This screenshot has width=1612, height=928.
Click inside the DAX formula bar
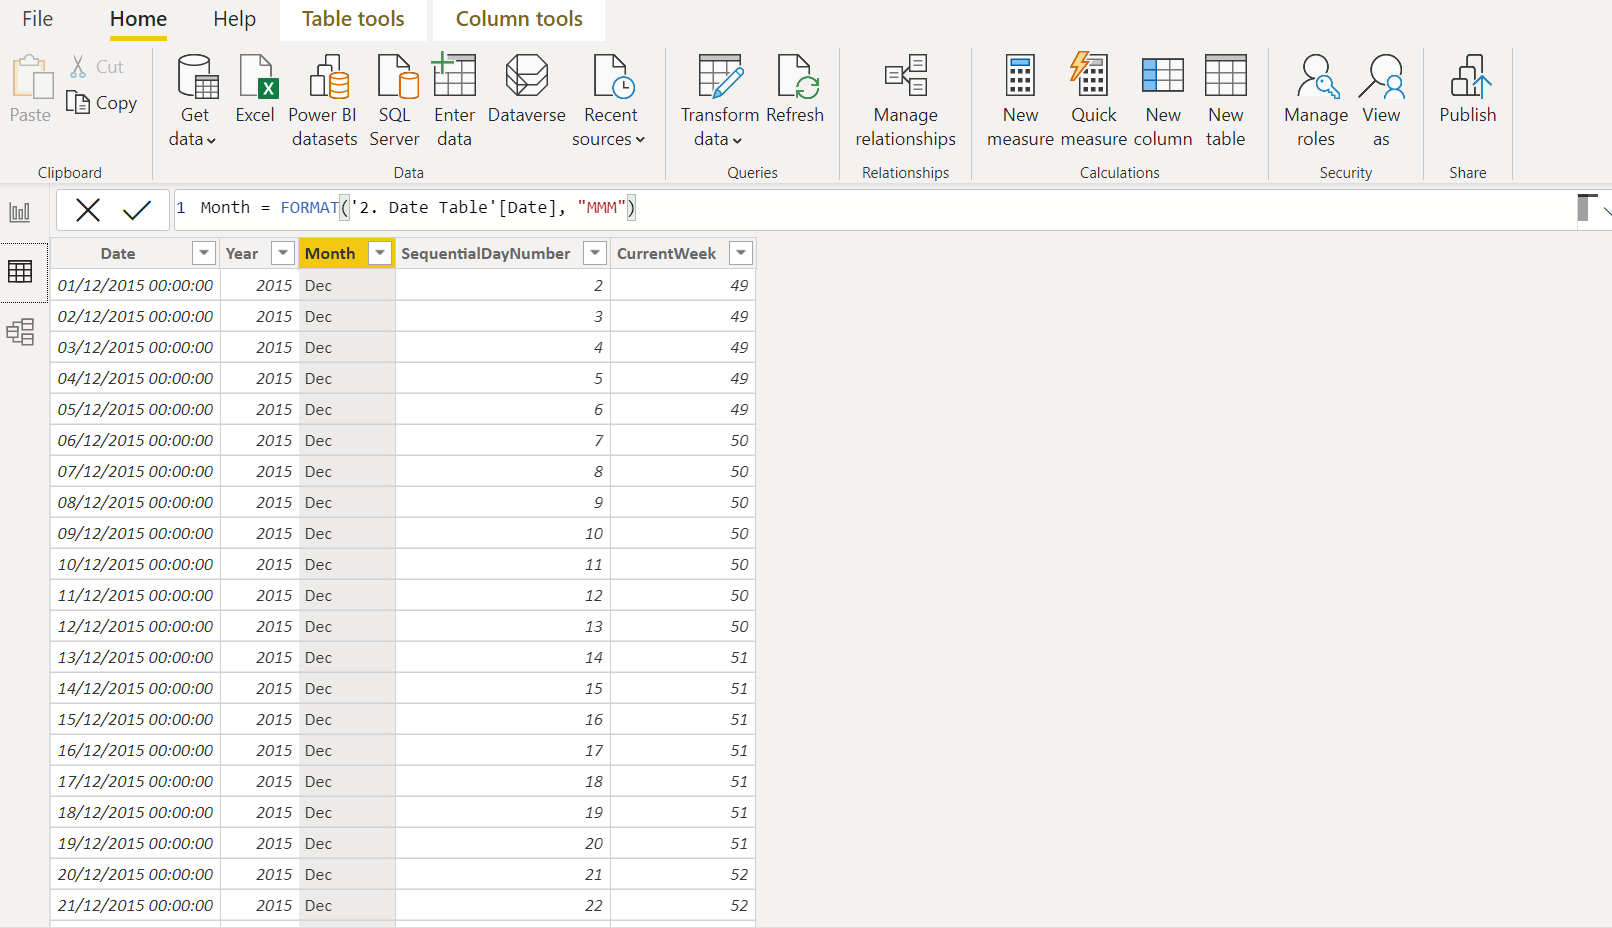point(875,208)
